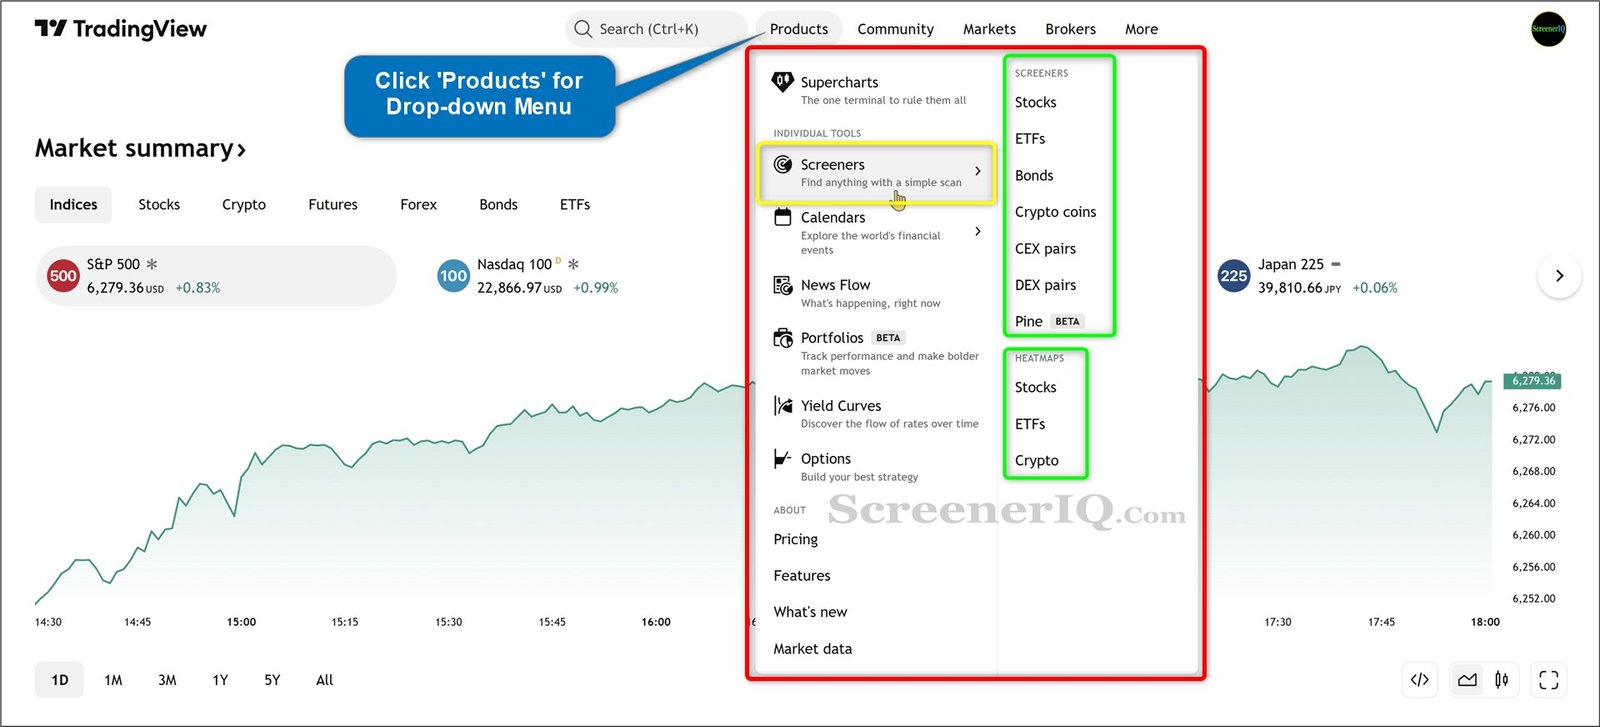The height and width of the screenshot is (727, 1600).
Task: Open the Features link
Action: click(x=802, y=576)
